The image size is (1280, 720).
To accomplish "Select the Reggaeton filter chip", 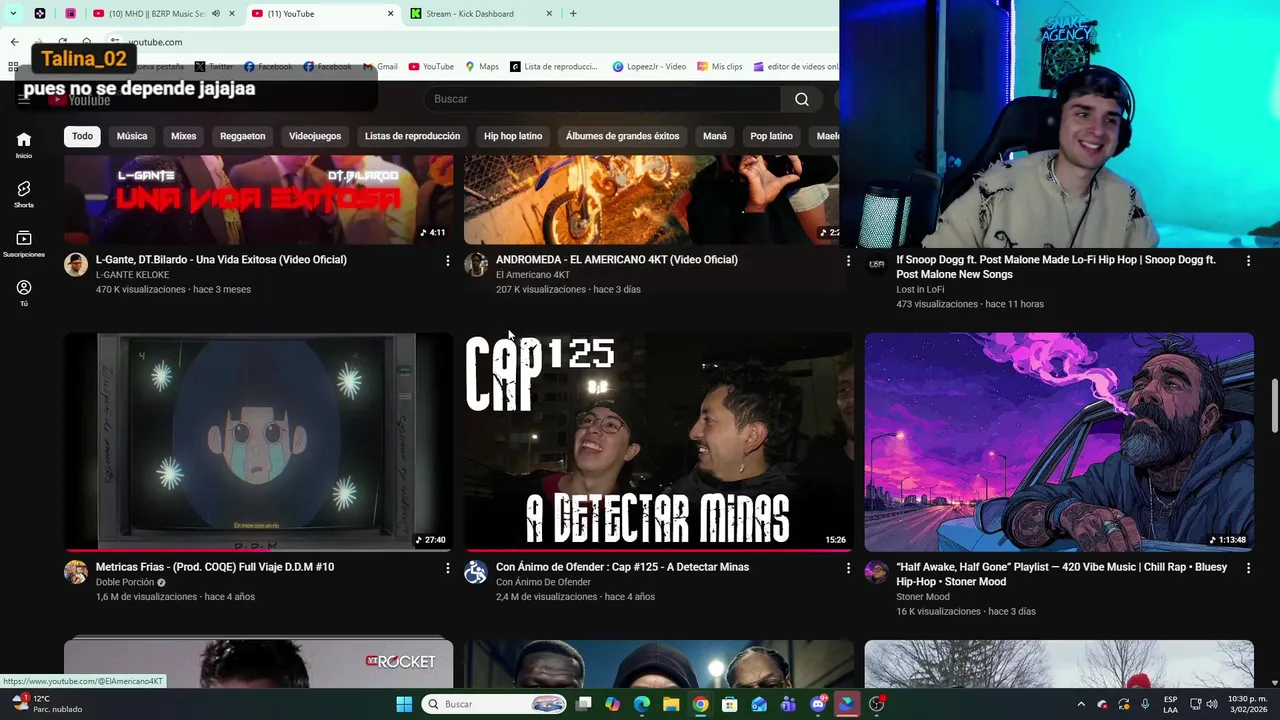I will click(x=243, y=136).
